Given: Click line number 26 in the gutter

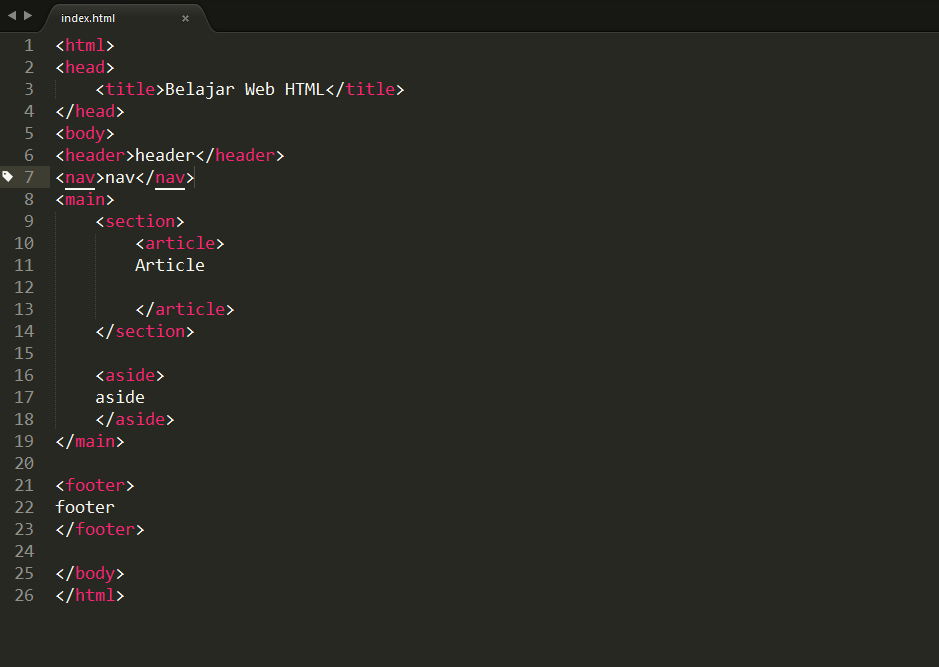Looking at the screenshot, I should [x=23, y=595].
